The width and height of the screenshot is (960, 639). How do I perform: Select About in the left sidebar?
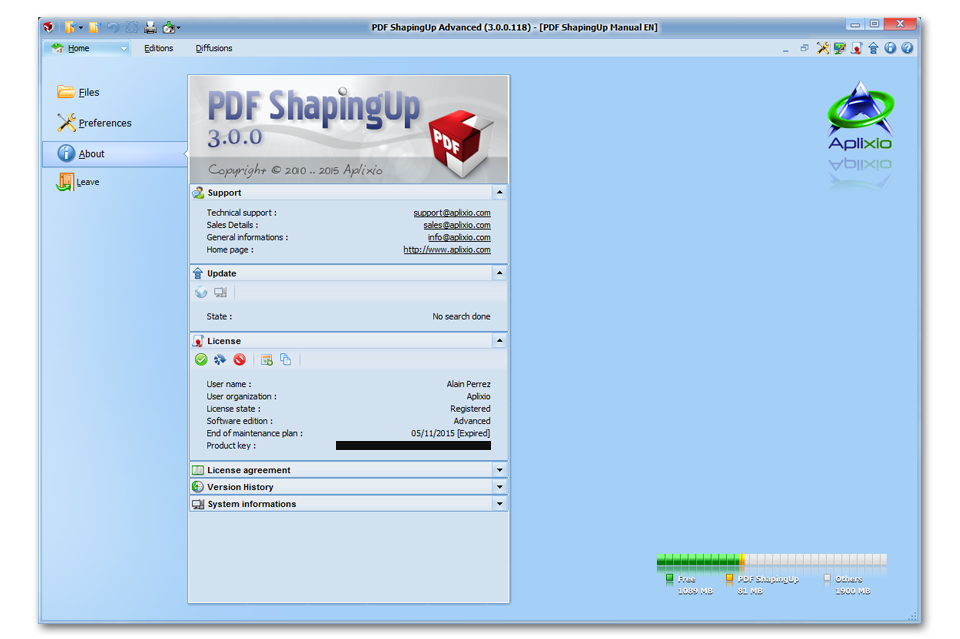coord(114,154)
